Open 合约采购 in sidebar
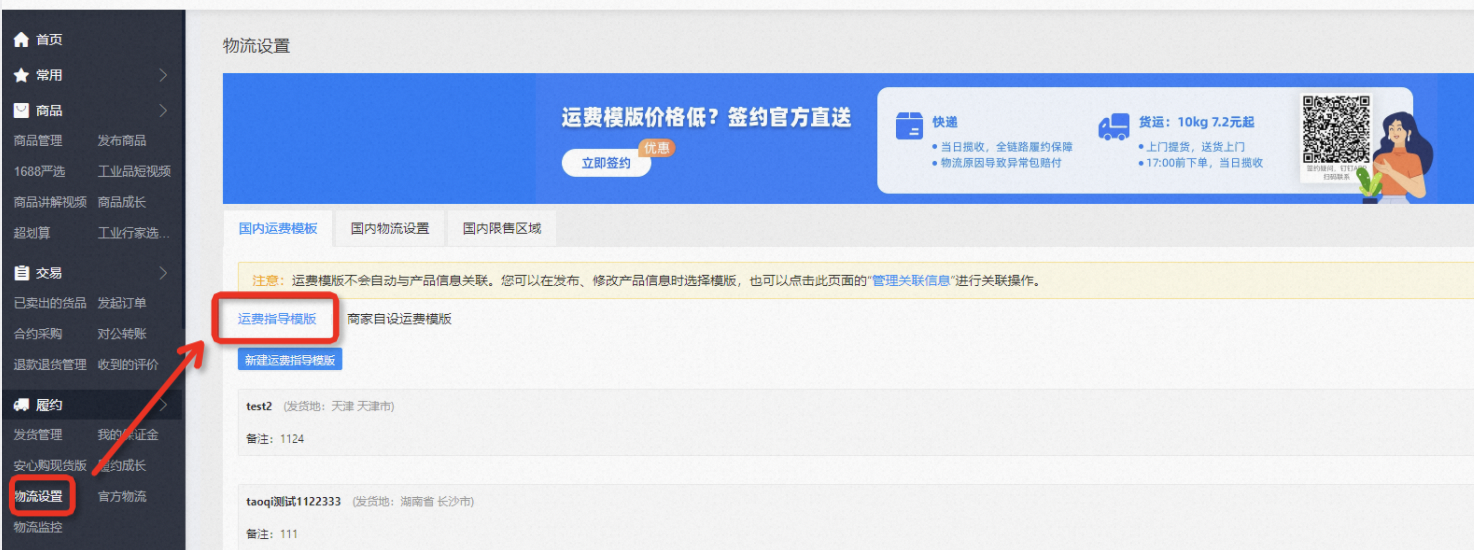This screenshot has width=1474, height=550. (38, 334)
